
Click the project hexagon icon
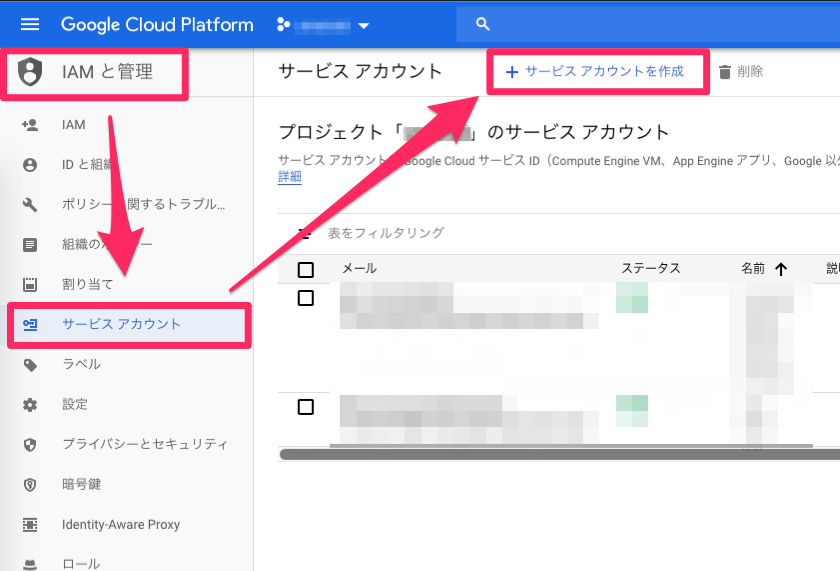point(283,25)
